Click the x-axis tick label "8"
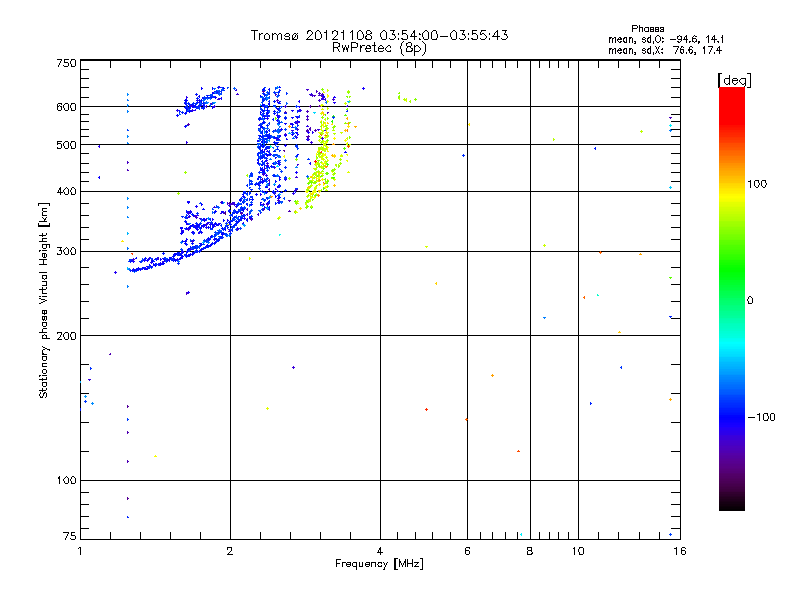Viewport: 800px width, 600px height. (530, 551)
